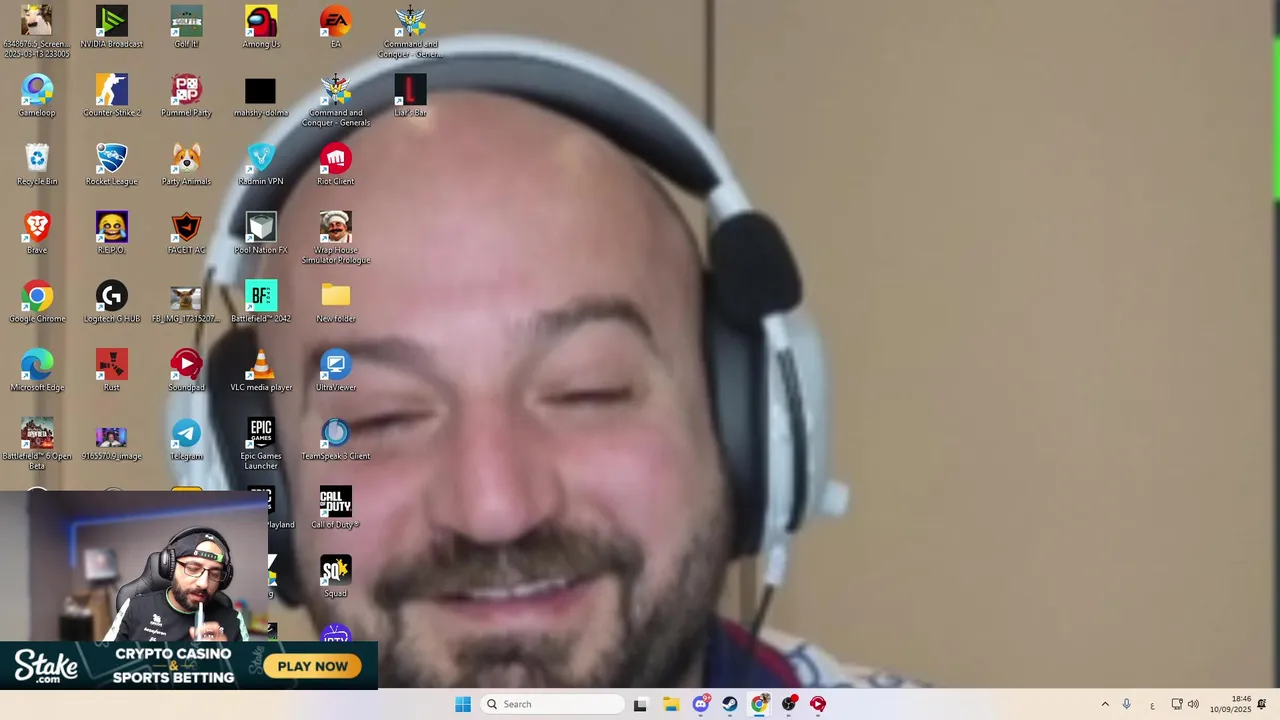Open Pummel Party desktop icon
The width and height of the screenshot is (1280, 720).
[x=186, y=96]
